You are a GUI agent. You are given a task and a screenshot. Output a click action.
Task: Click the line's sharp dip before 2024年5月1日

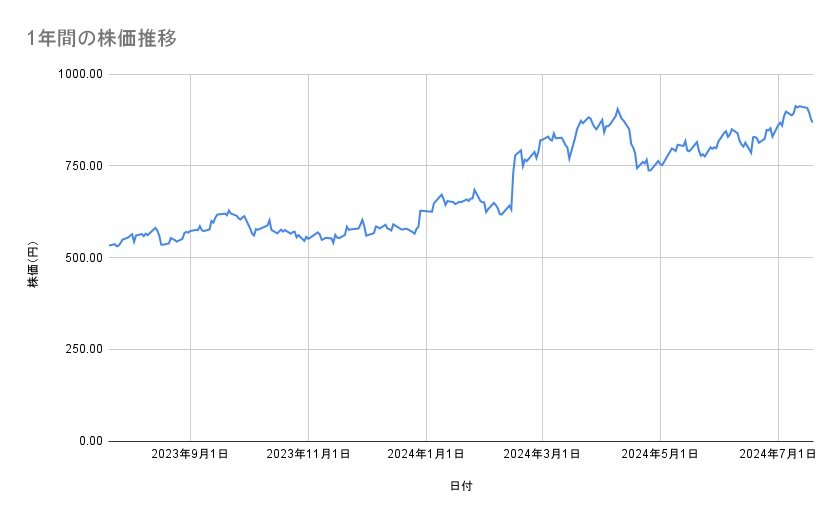637,167
